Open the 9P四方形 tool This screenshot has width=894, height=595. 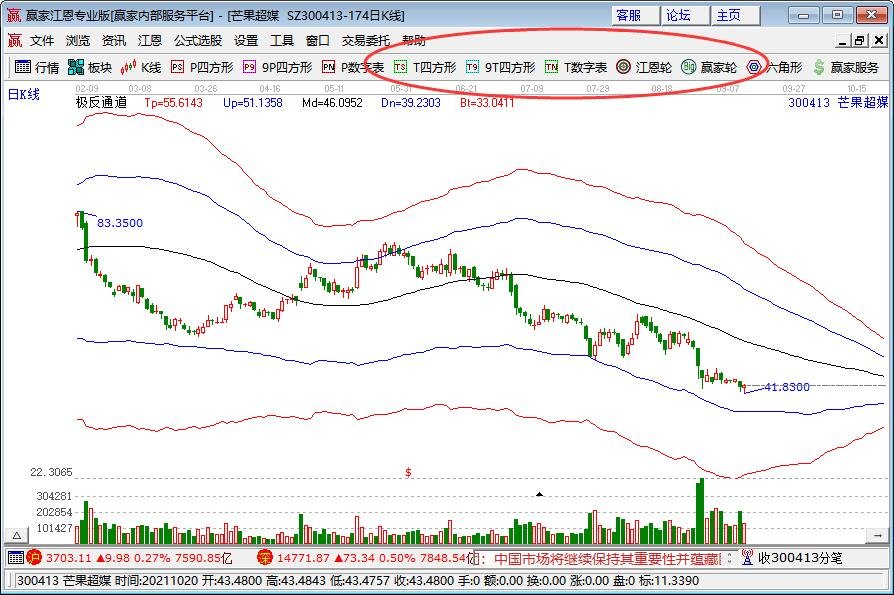[x=278, y=67]
